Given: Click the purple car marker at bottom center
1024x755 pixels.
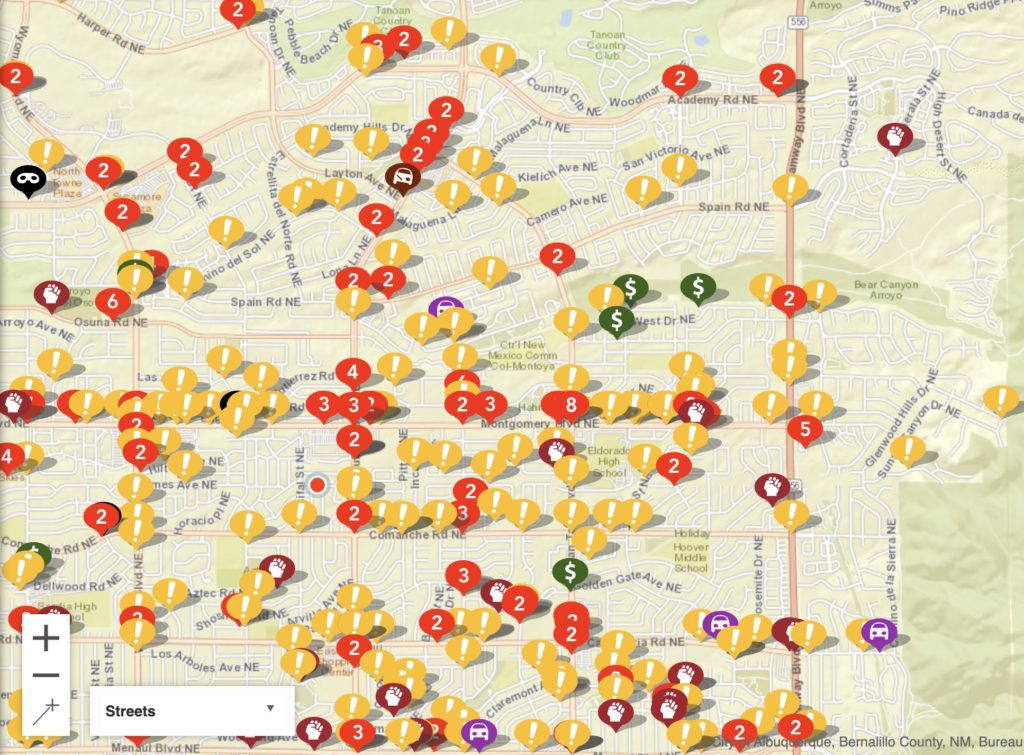Looking at the screenshot, I should [479, 734].
